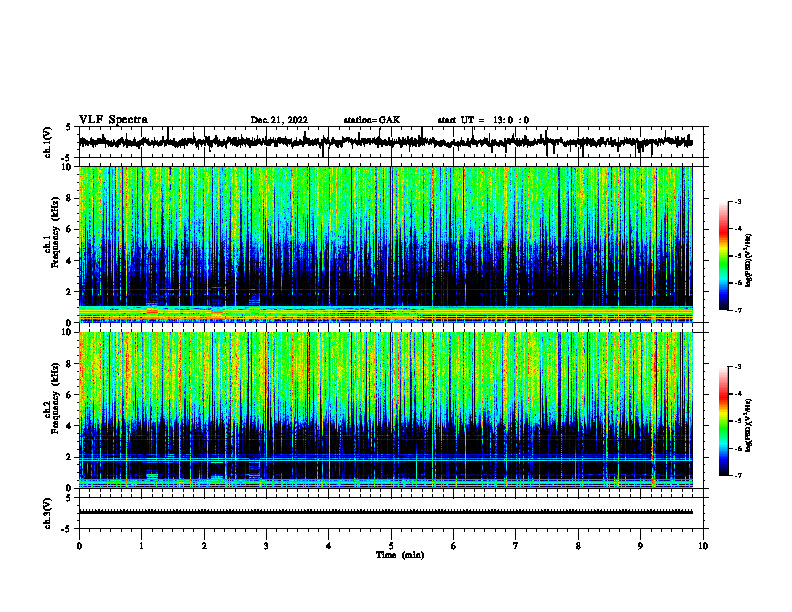Click time axis tick label "5"
Image resolution: width=792 pixels, height=612 pixels.
391,546
